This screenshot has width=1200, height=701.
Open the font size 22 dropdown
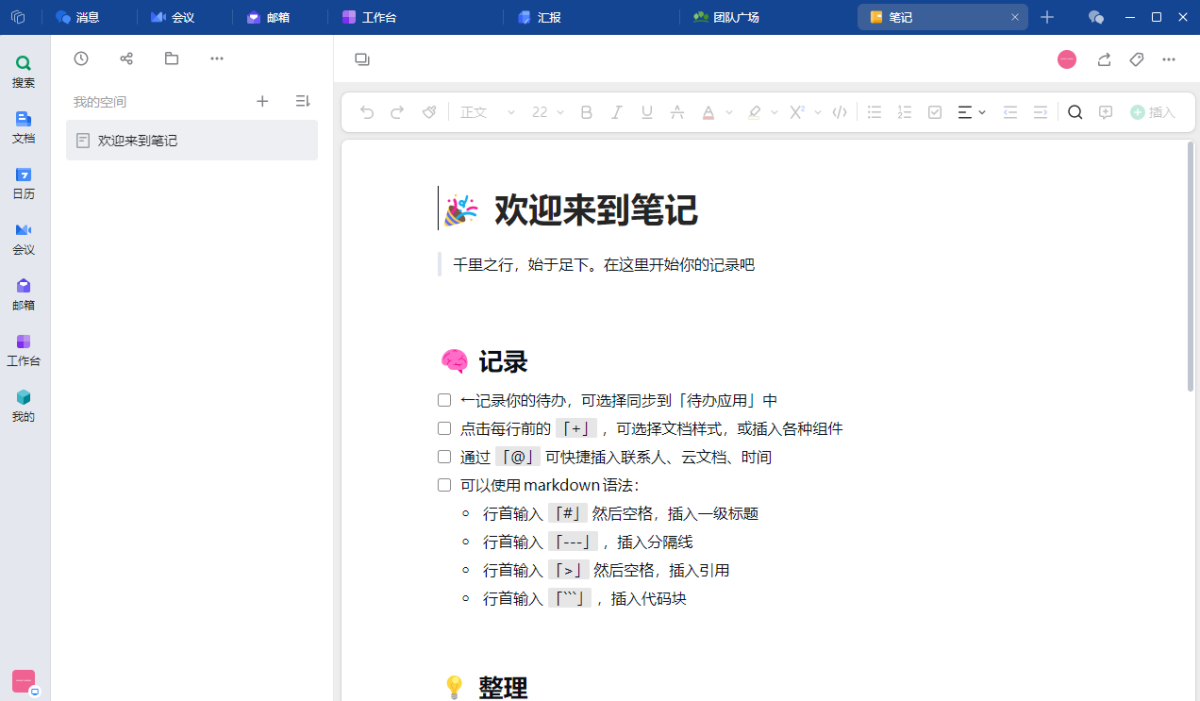point(548,112)
